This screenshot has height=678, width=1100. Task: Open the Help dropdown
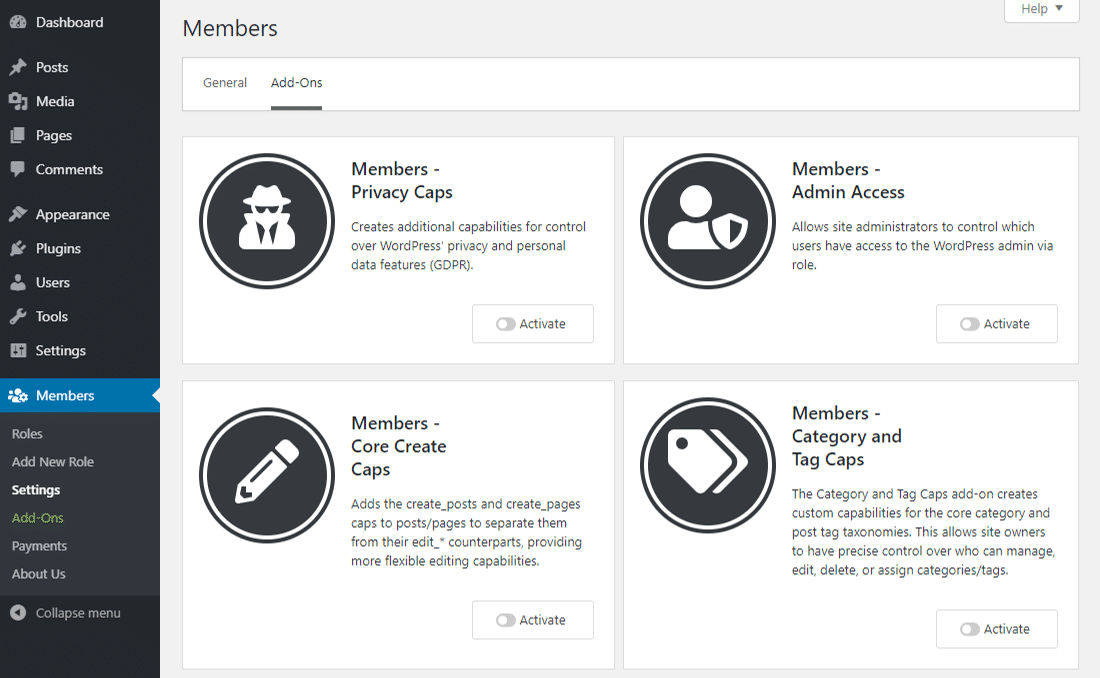tap(1040, 9)
